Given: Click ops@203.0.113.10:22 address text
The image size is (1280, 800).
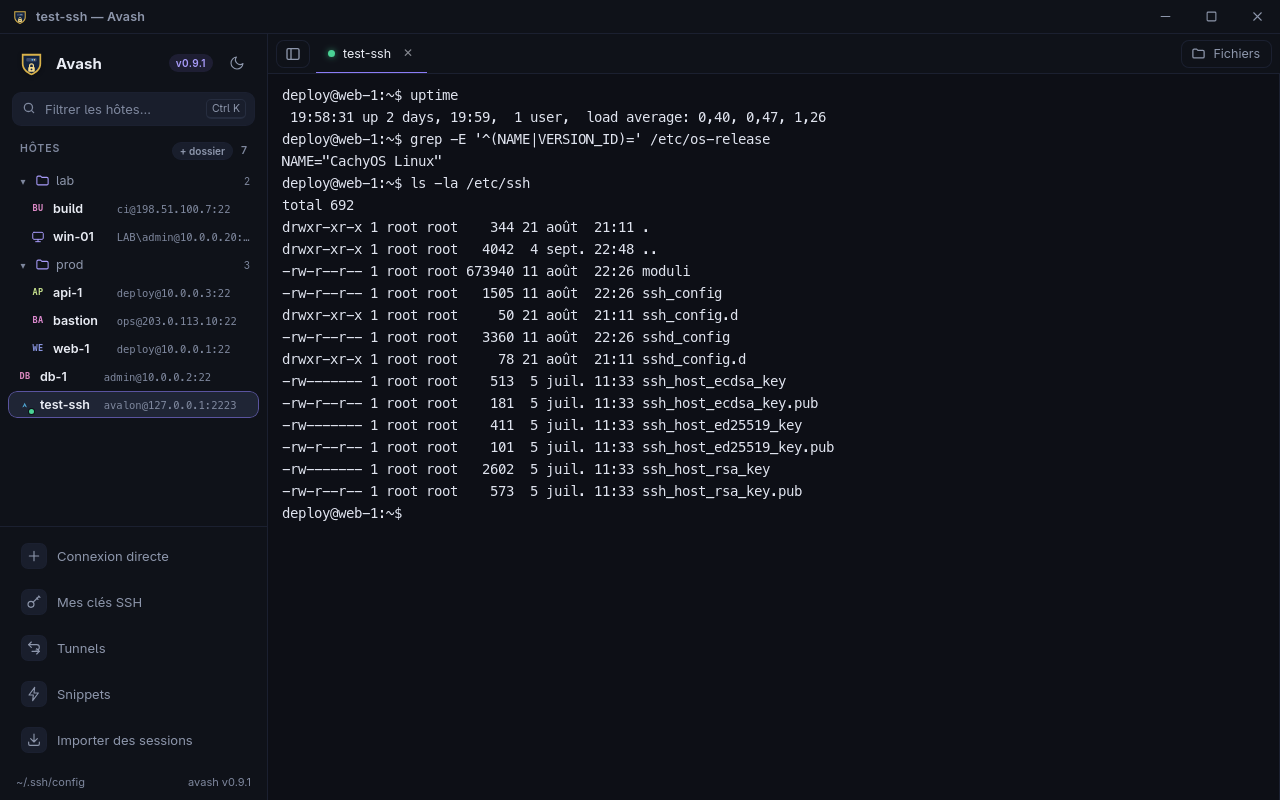Looking at the screenshot, I should coord(176,321).
